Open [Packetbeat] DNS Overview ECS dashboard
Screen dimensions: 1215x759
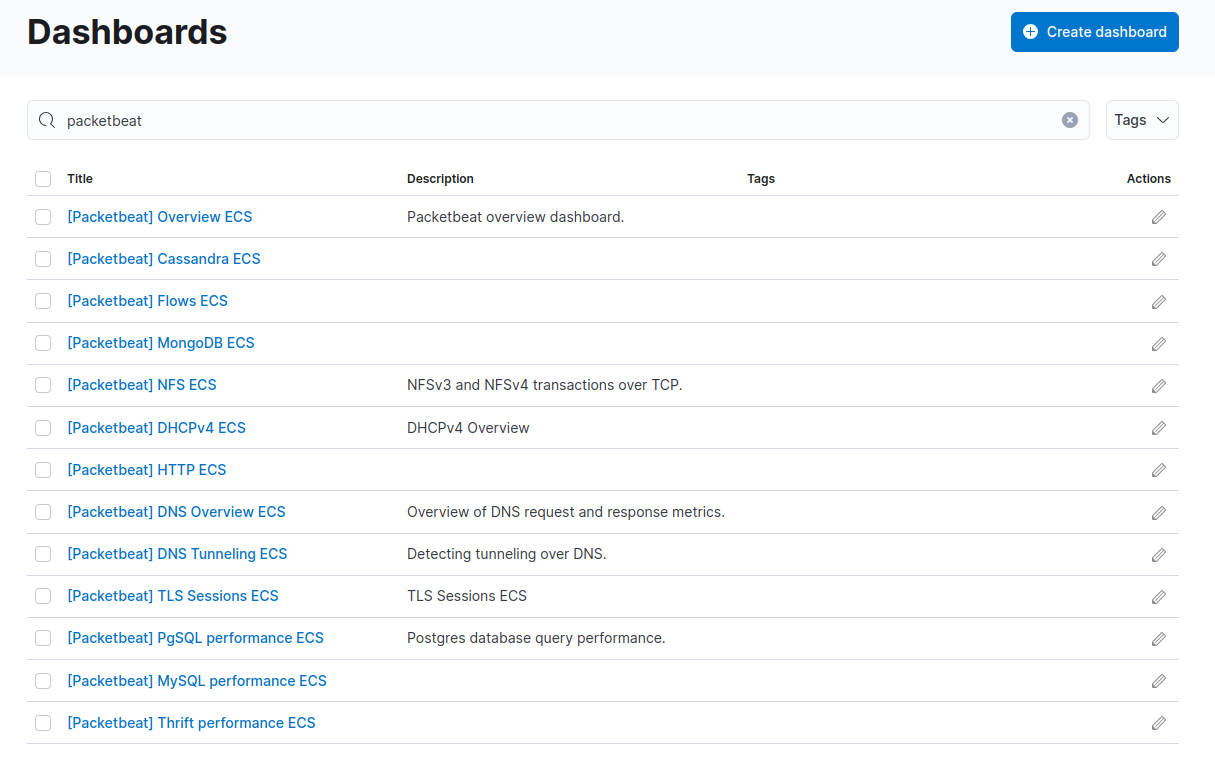[177, 512]
